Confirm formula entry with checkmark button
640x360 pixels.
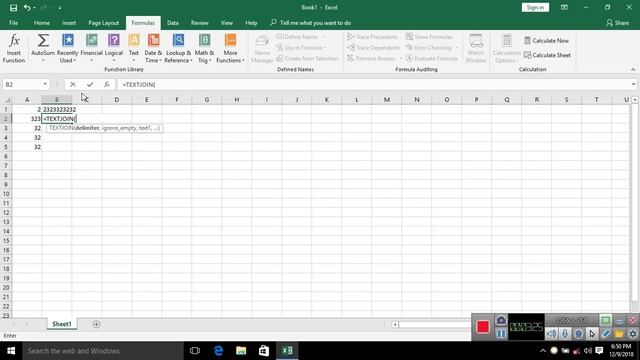pos(90,84)
